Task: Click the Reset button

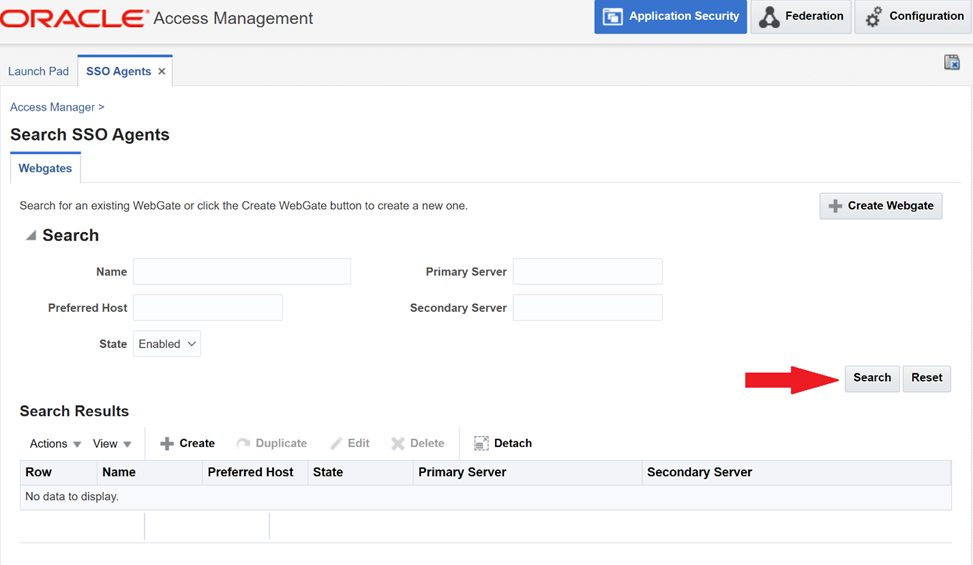Action: pos(926,378)
